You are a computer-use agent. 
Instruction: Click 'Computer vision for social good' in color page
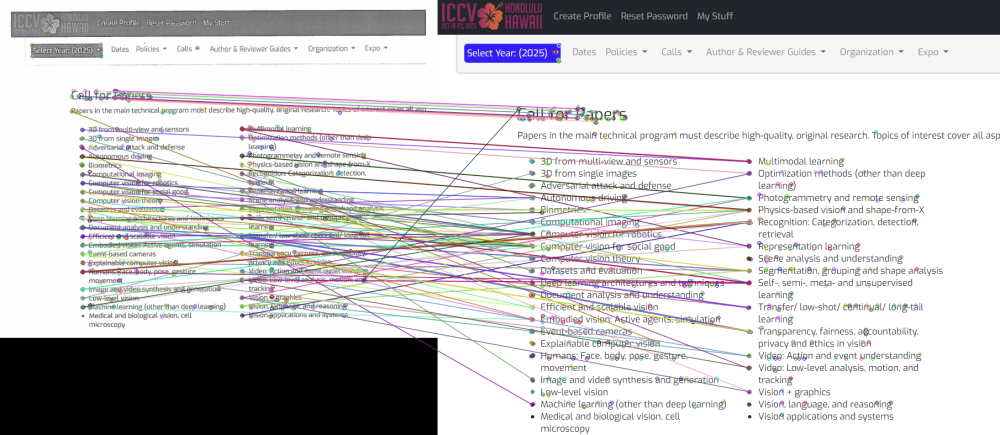coord(608,246)
